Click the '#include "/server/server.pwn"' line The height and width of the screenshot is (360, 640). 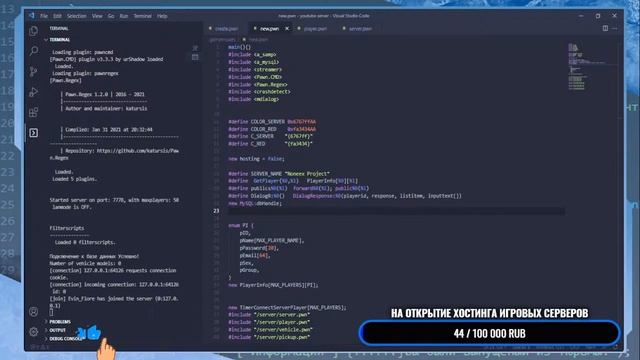tap(269, 315)
